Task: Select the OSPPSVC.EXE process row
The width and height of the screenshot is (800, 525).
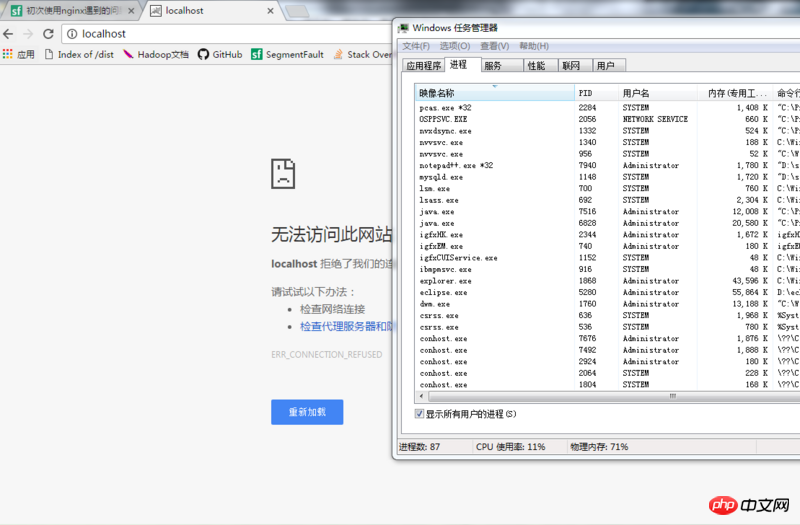Action: point(607,119)
